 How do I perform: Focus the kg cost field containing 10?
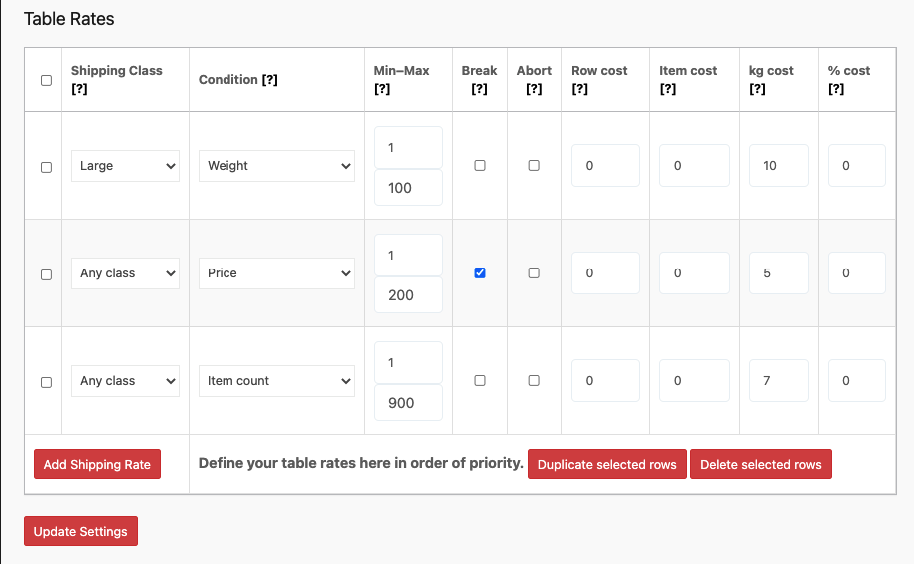point(778,166)
